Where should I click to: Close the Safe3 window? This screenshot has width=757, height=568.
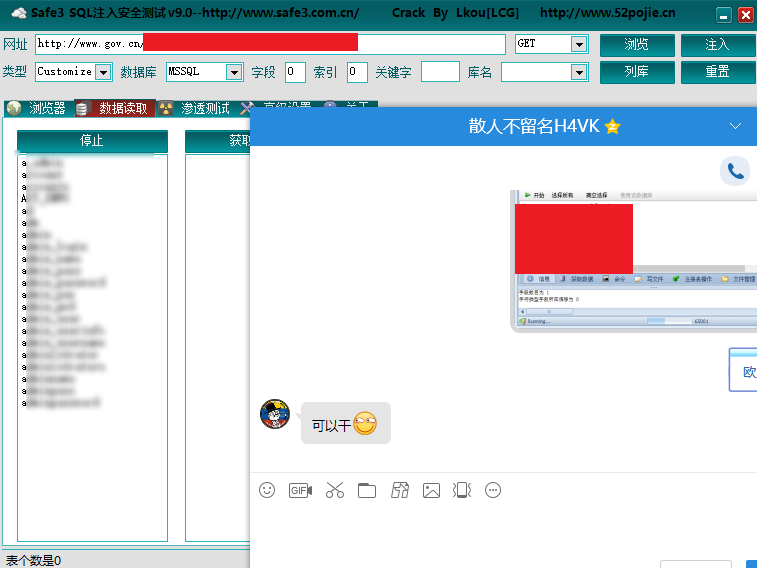(x=746, y=16)
